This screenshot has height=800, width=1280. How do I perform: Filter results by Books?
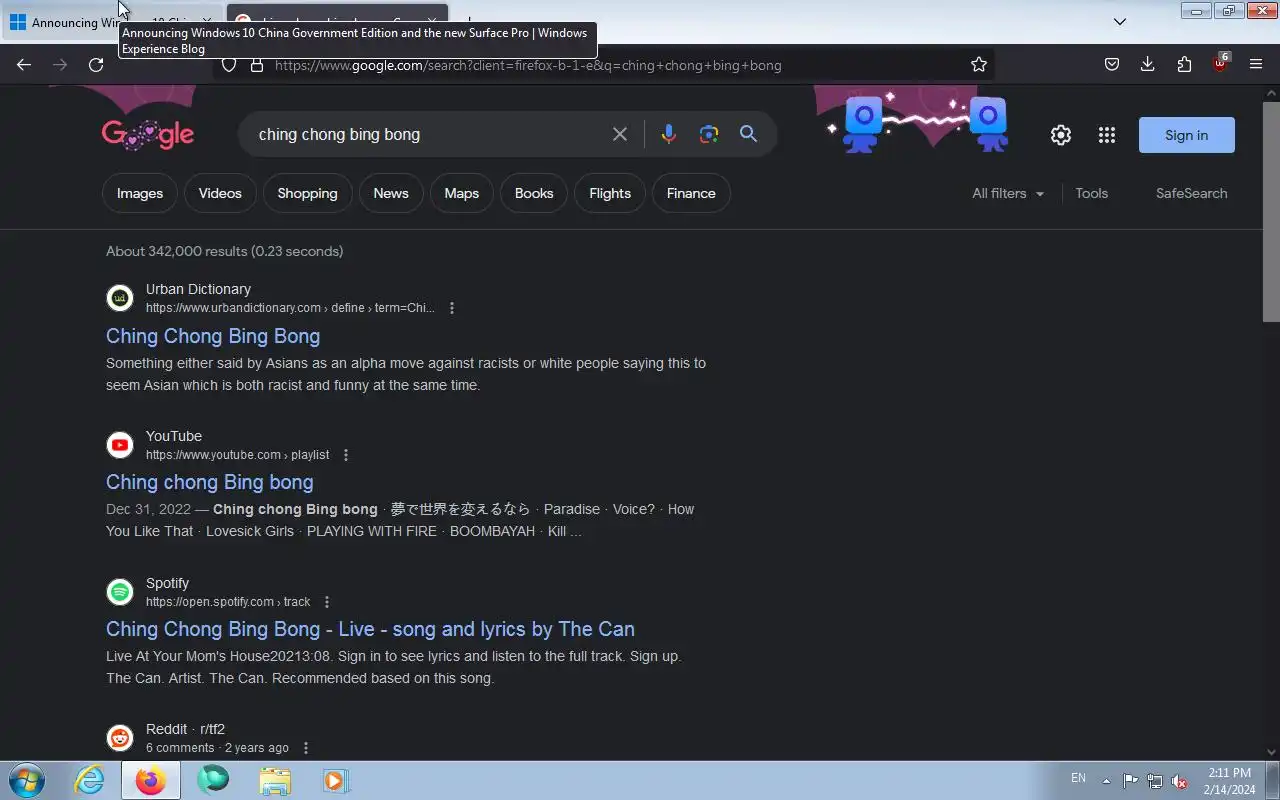coord(534,193)
